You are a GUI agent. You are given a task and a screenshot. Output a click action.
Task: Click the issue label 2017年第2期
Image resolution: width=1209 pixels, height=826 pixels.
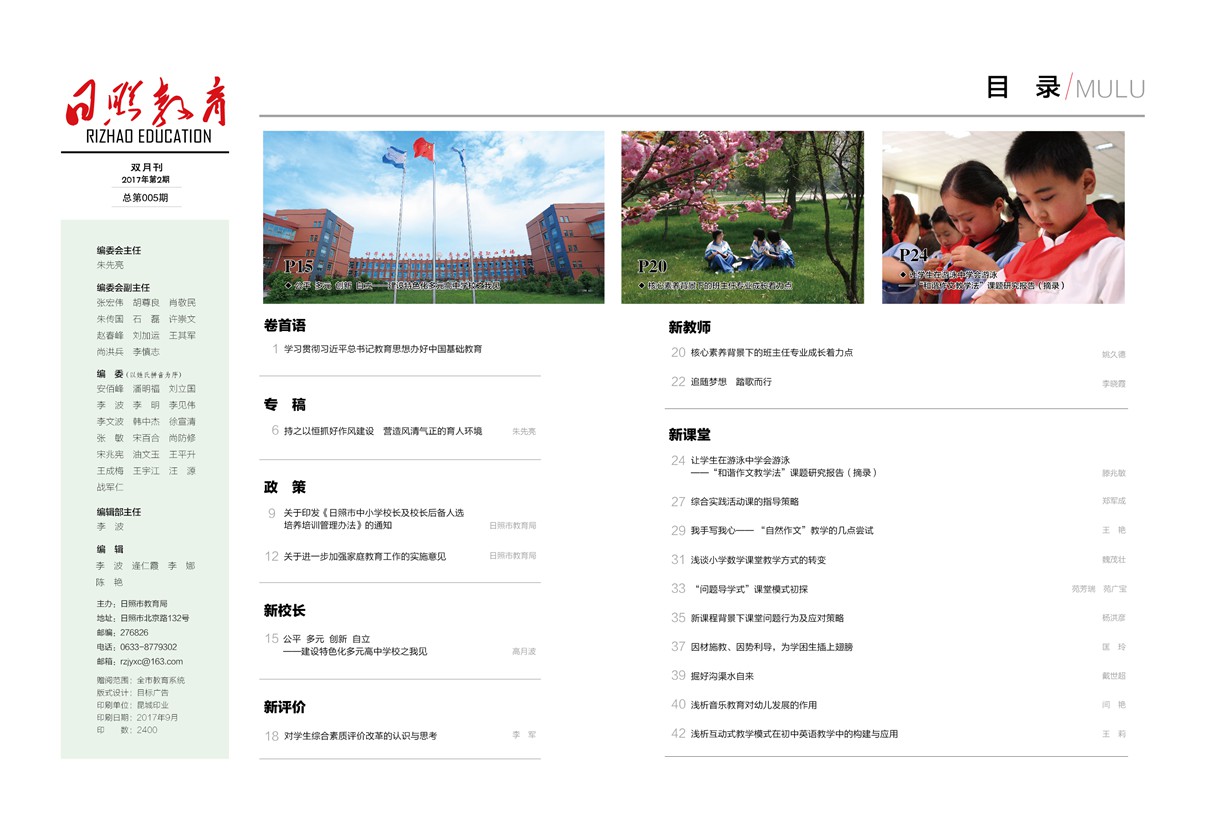(146, 180)
